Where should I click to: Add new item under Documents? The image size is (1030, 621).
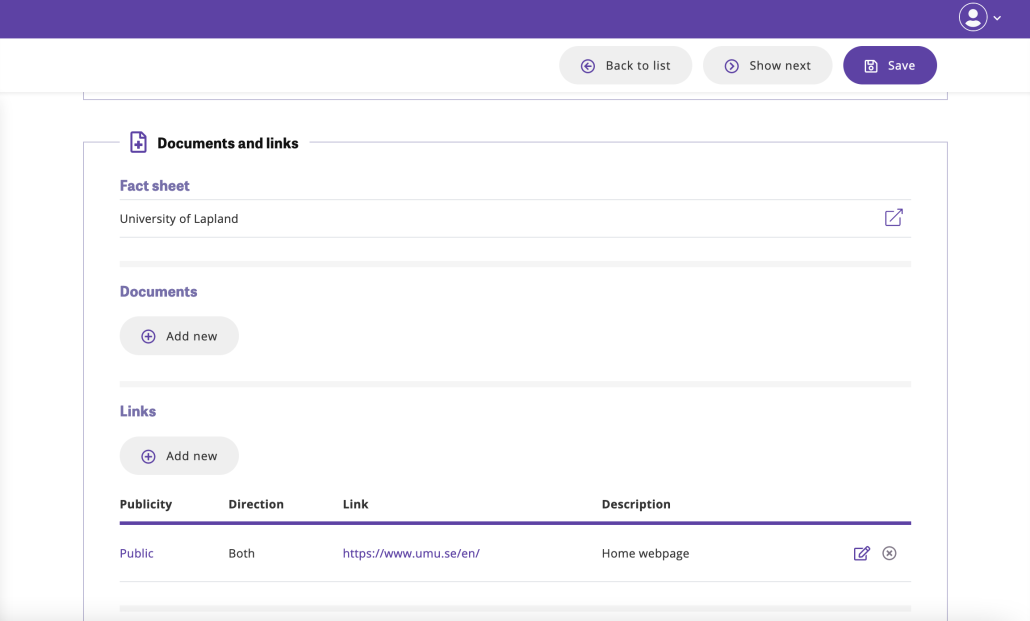pyautogui.click(x=179, y=336)
